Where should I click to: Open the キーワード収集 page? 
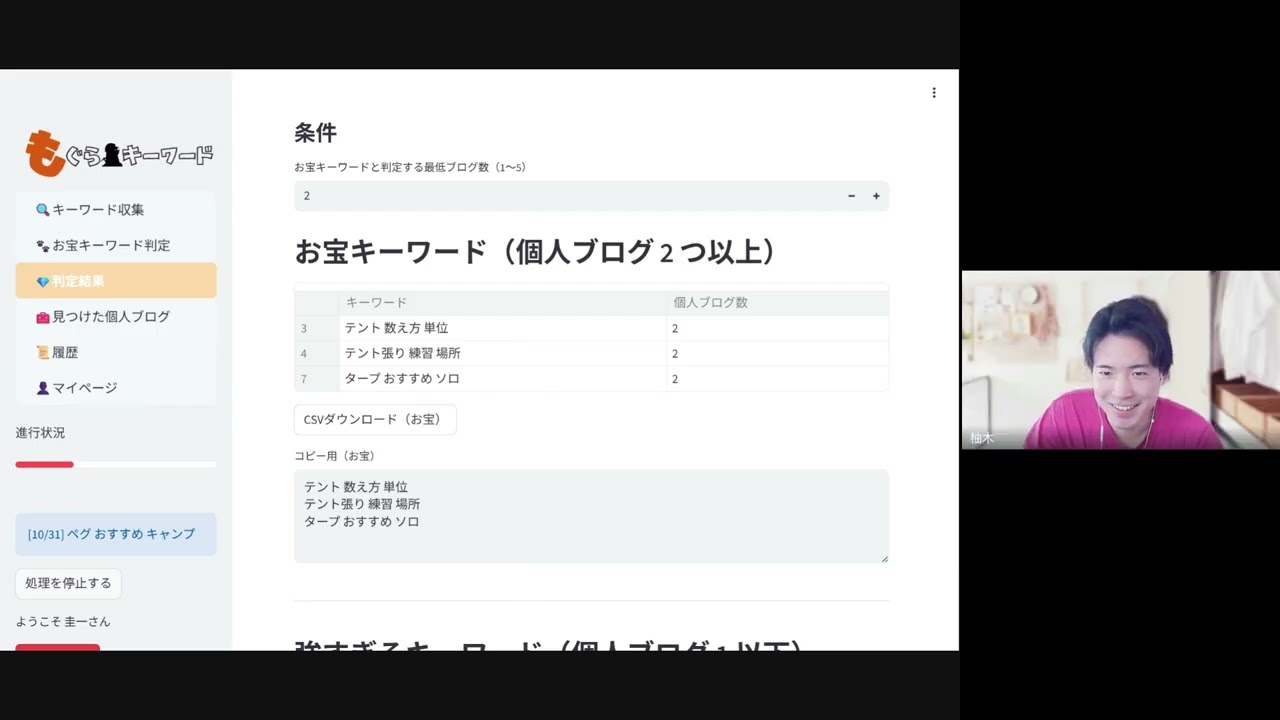[98, 210]
